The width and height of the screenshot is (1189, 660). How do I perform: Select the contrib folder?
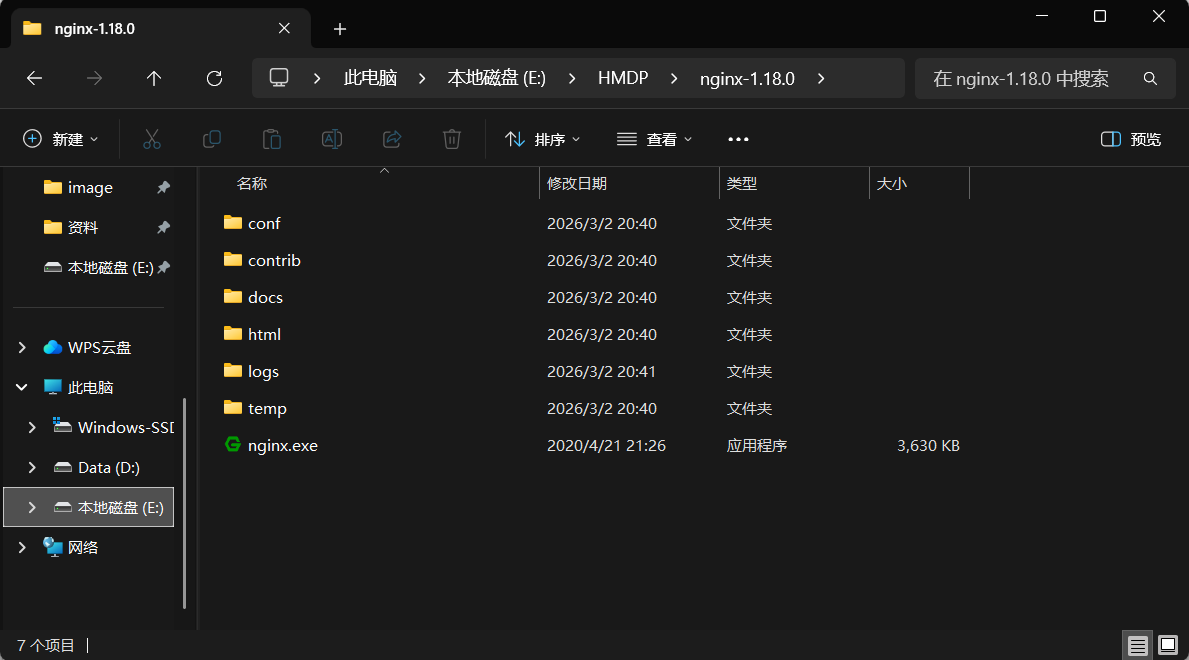click(x=275, y=260)
